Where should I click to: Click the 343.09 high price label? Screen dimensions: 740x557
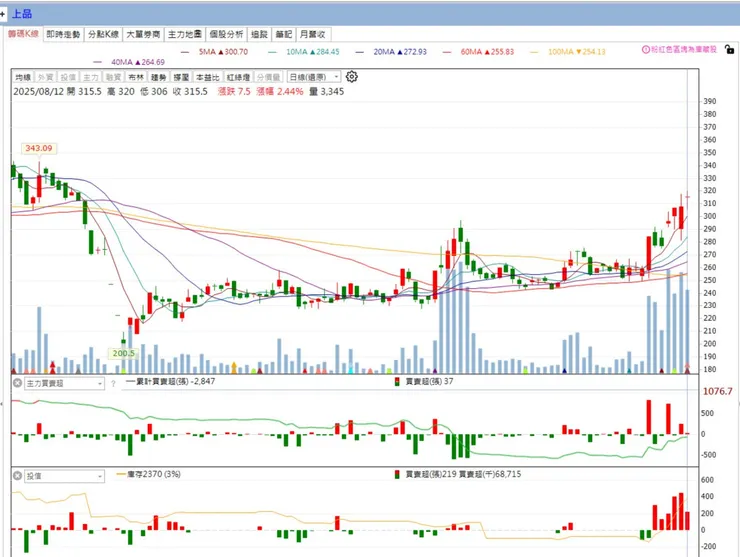tap(39, 148)
